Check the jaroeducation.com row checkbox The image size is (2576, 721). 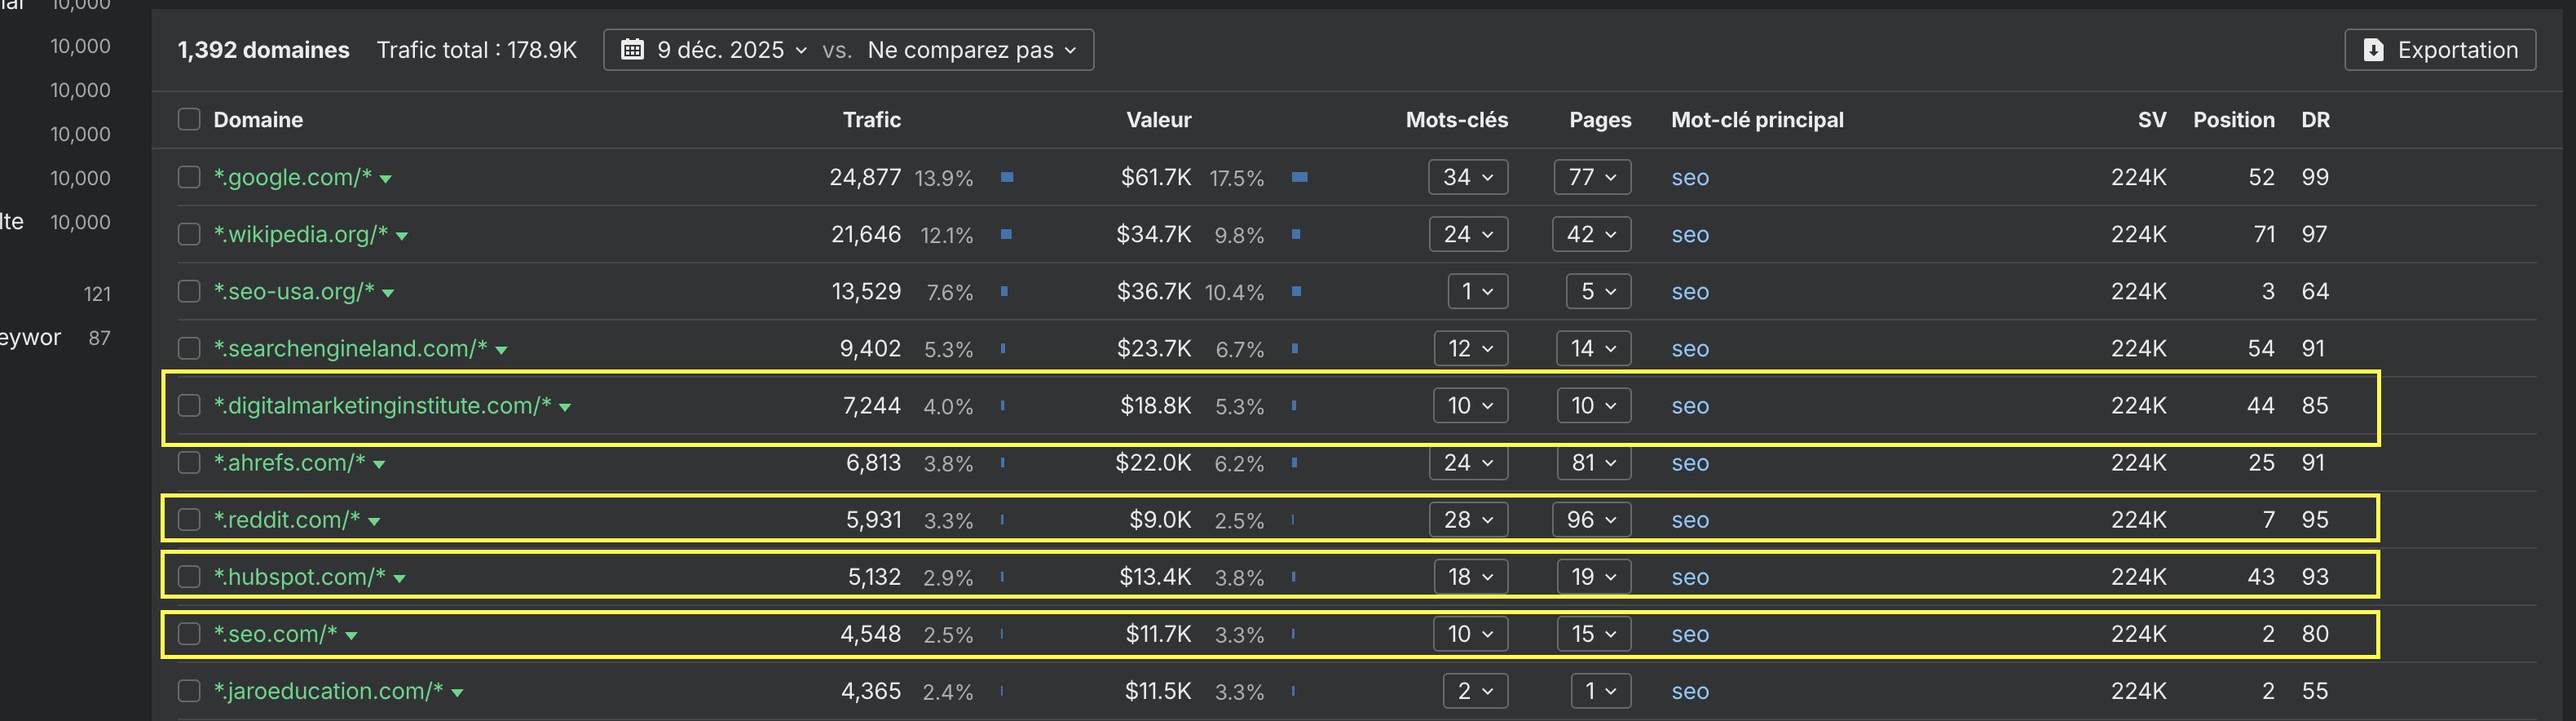[189, 690]
